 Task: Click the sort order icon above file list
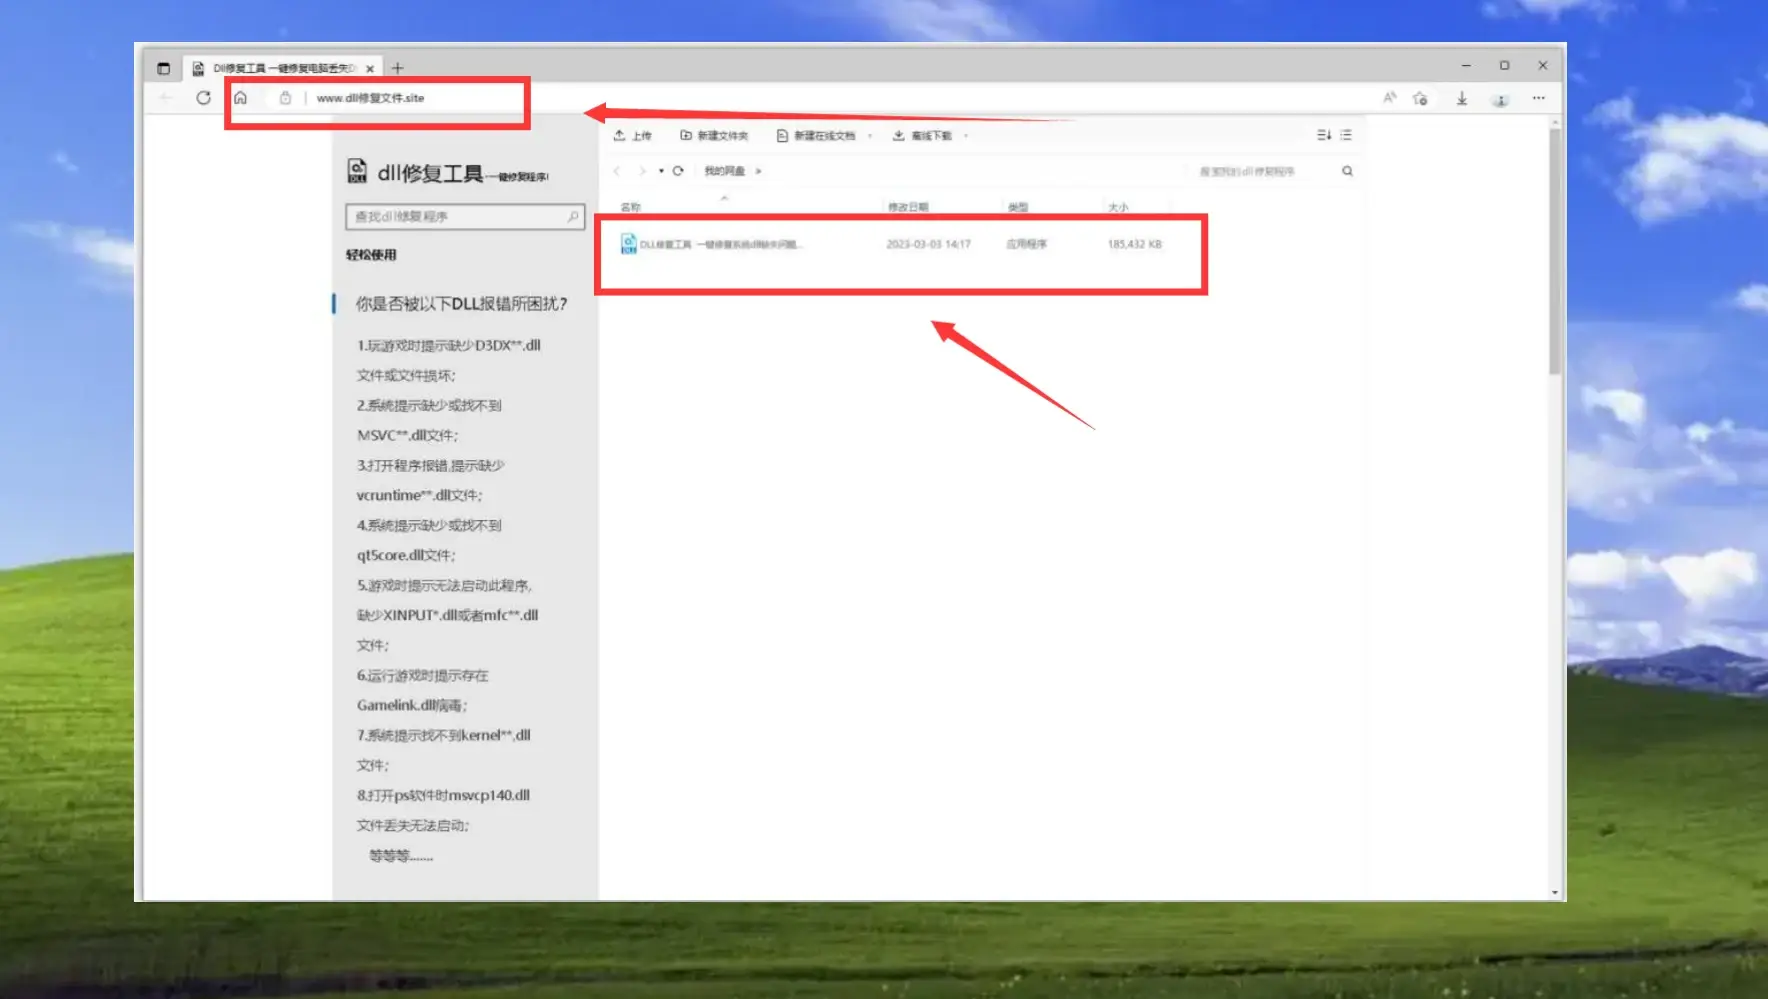click(1323, 134)
